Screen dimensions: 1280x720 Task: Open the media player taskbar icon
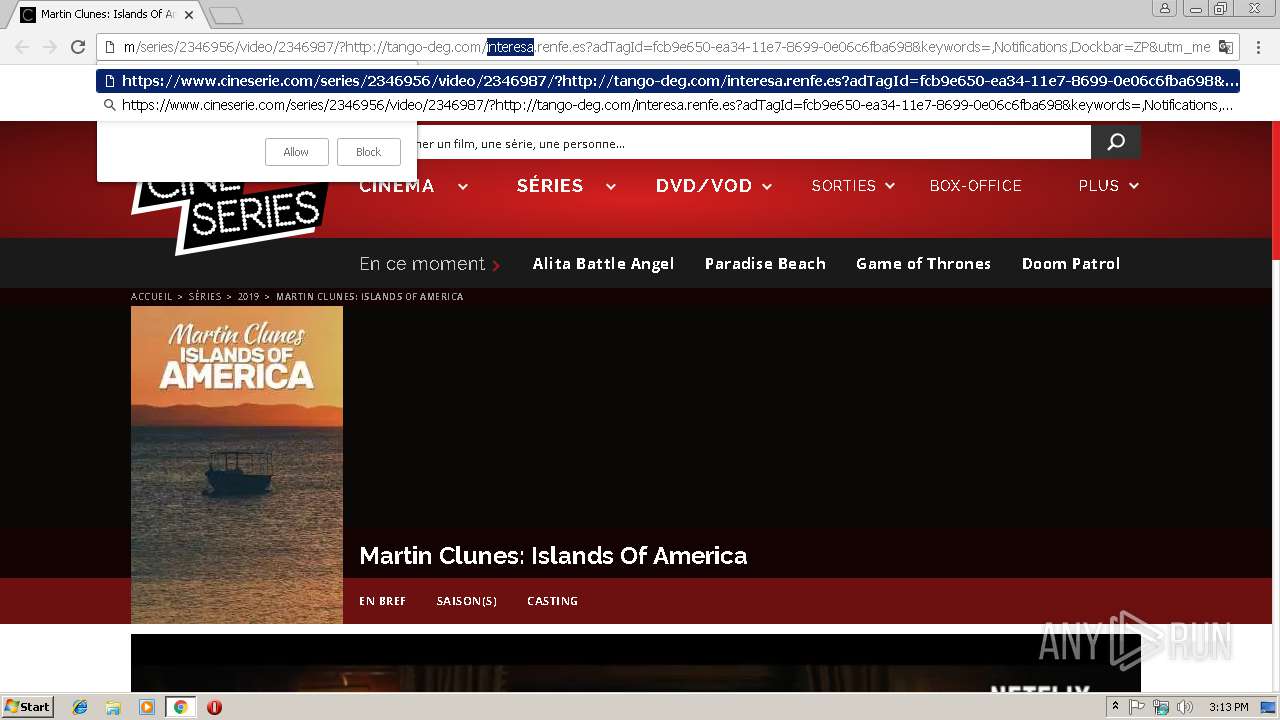coord(147,707)
